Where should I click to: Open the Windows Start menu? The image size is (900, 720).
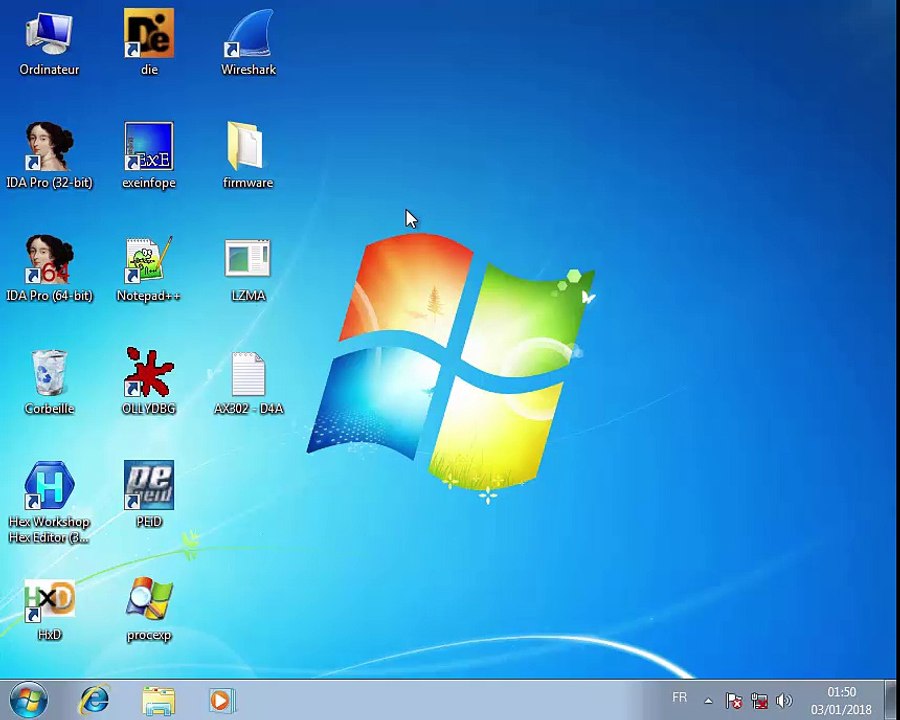29,700
